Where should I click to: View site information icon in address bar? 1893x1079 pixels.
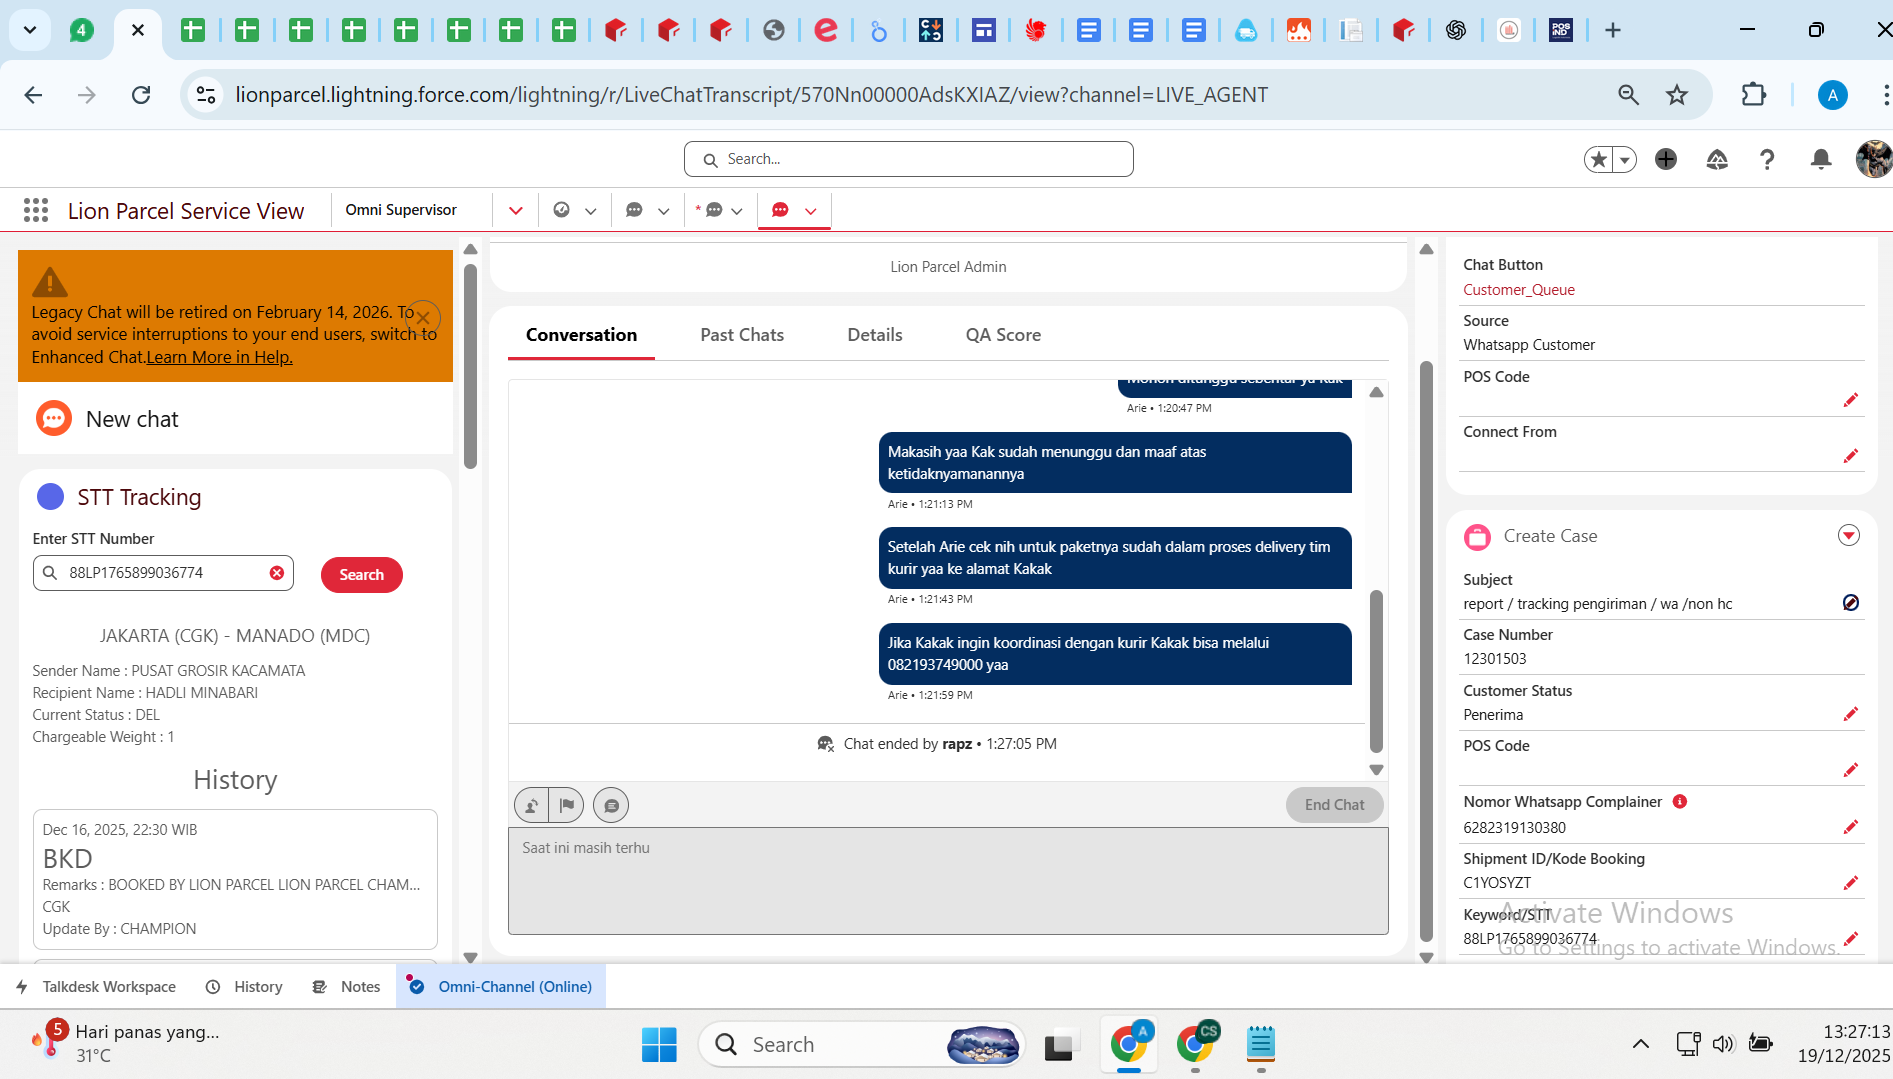coord(206,95)
